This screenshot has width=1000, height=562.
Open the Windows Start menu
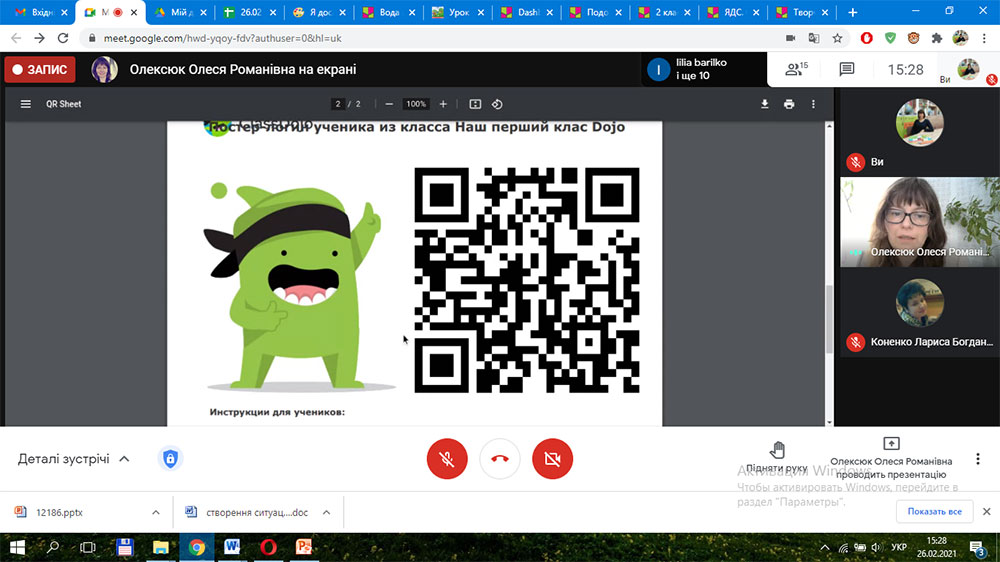(x=17, y=547)
